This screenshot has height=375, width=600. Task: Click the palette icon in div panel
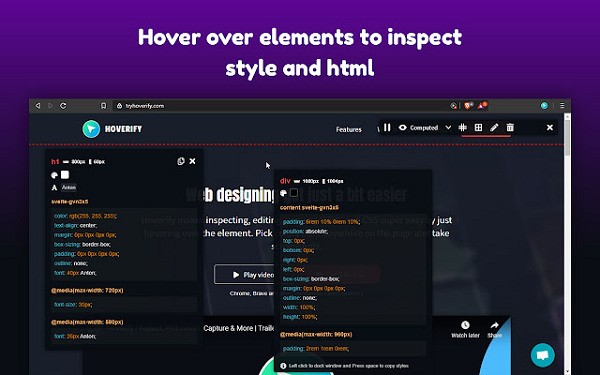click(x=284, y=193)
